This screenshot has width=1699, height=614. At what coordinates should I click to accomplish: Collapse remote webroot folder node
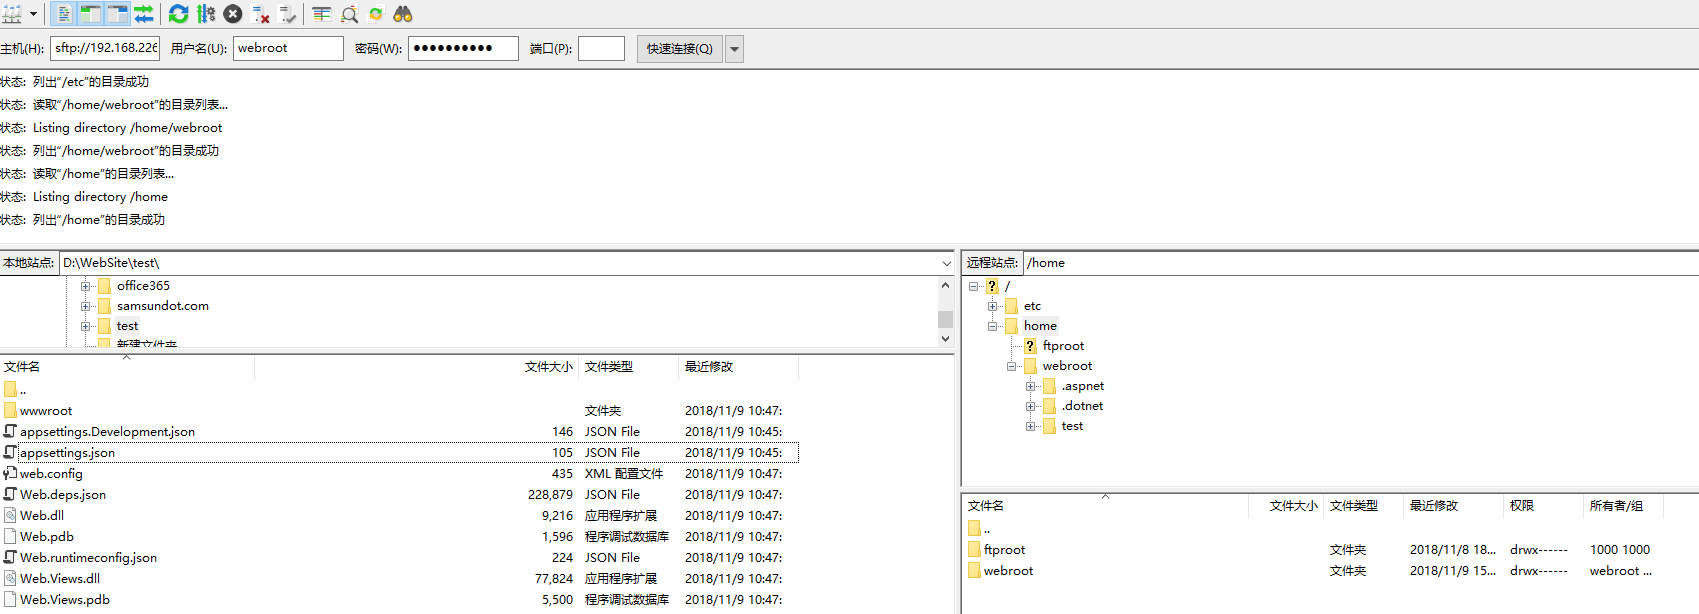tap(1011, 366)
